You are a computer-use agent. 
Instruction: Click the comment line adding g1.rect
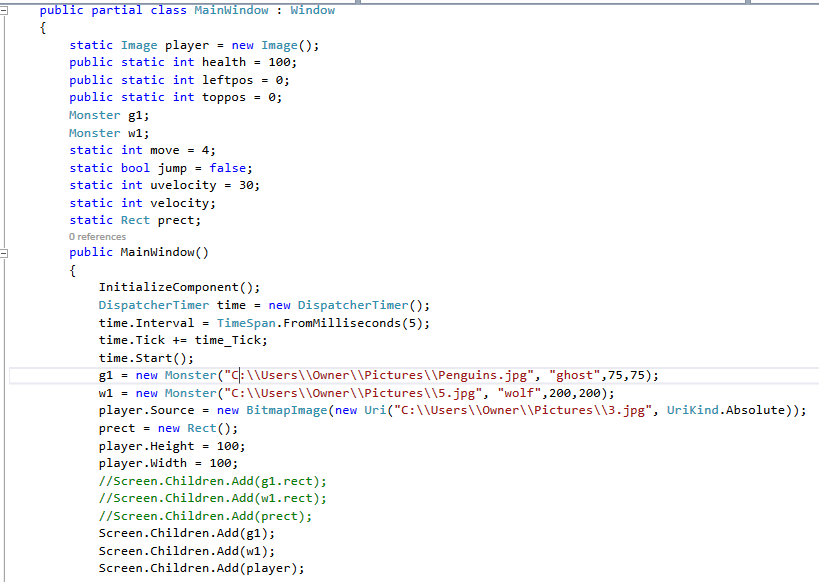click(213, 481)
